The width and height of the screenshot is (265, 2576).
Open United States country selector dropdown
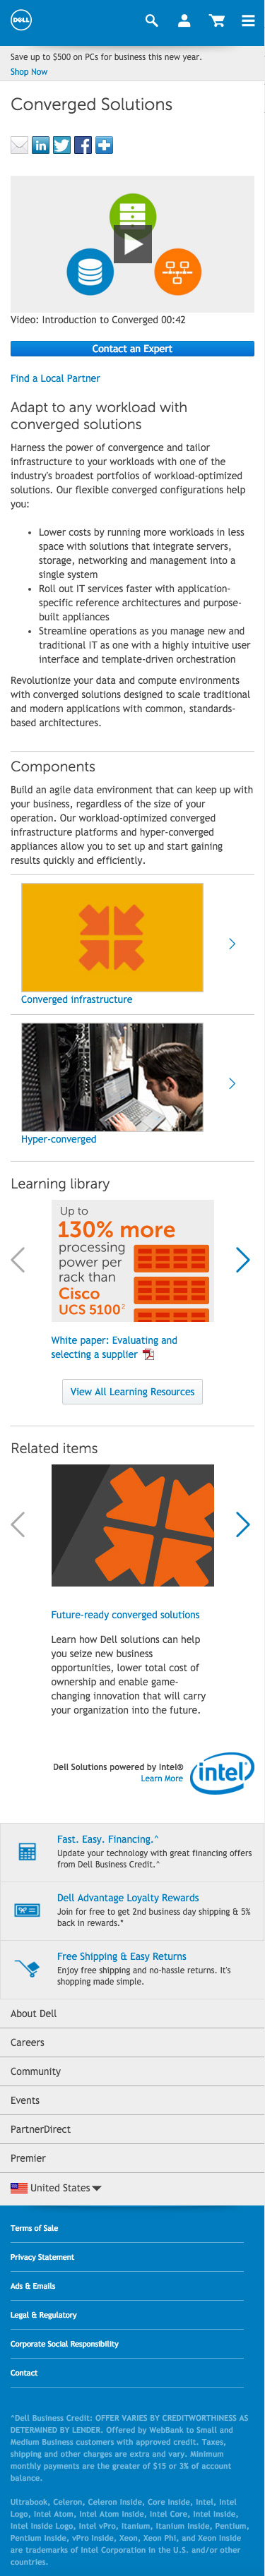(x=56, y=2188)
